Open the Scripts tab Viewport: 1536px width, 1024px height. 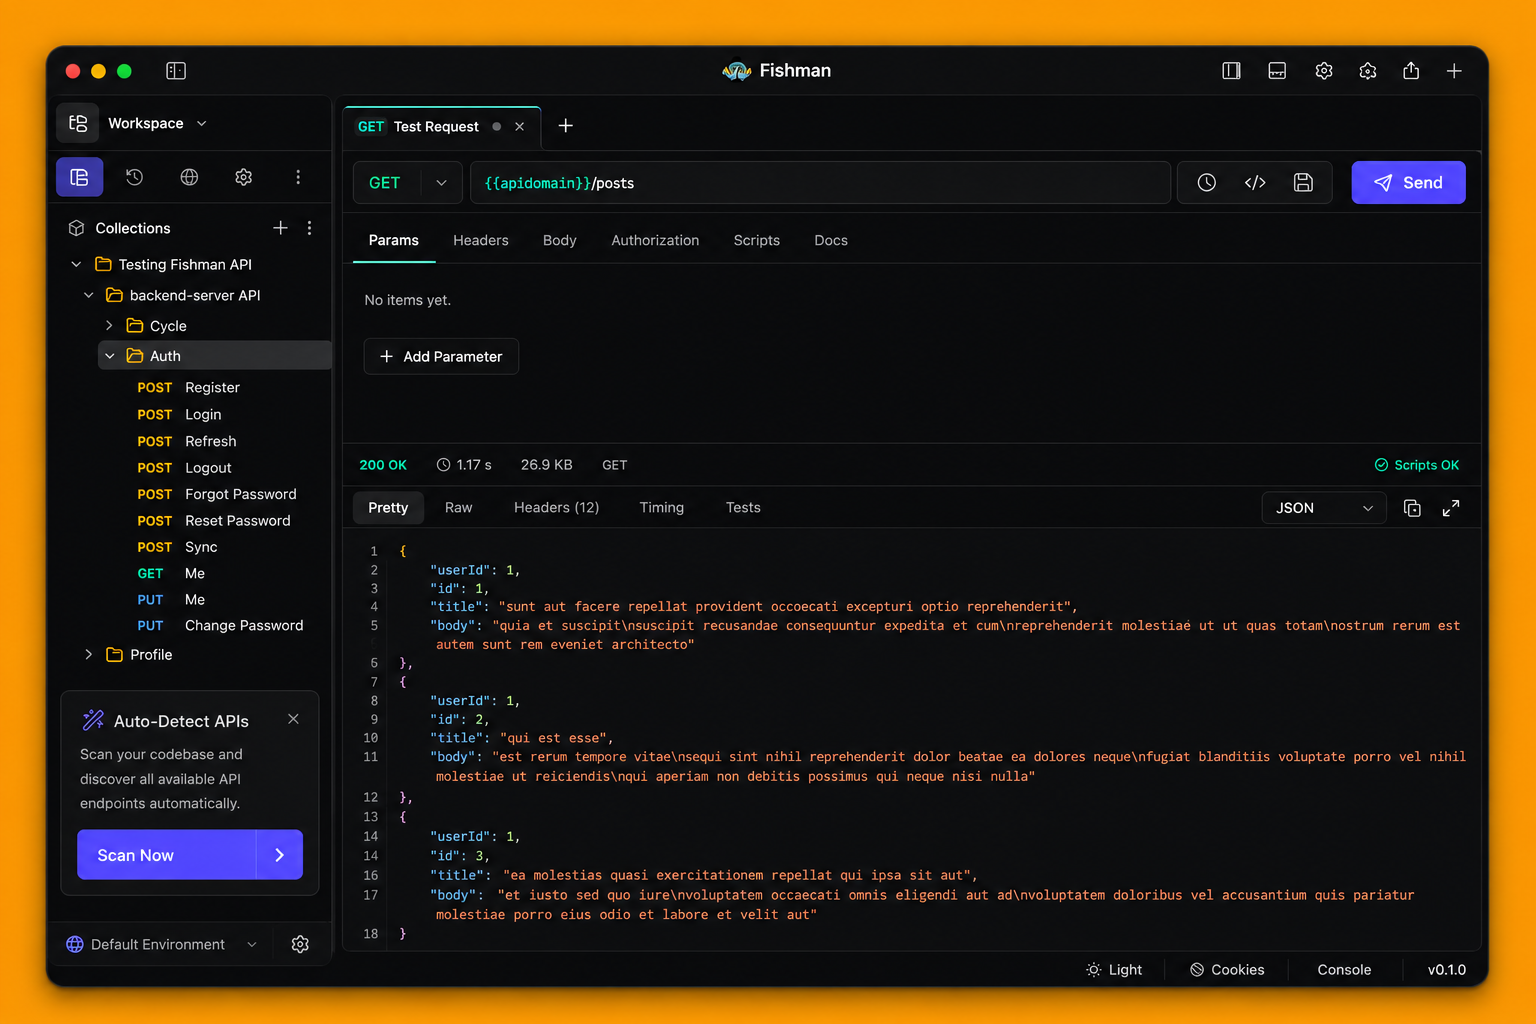tap(757, 241)
